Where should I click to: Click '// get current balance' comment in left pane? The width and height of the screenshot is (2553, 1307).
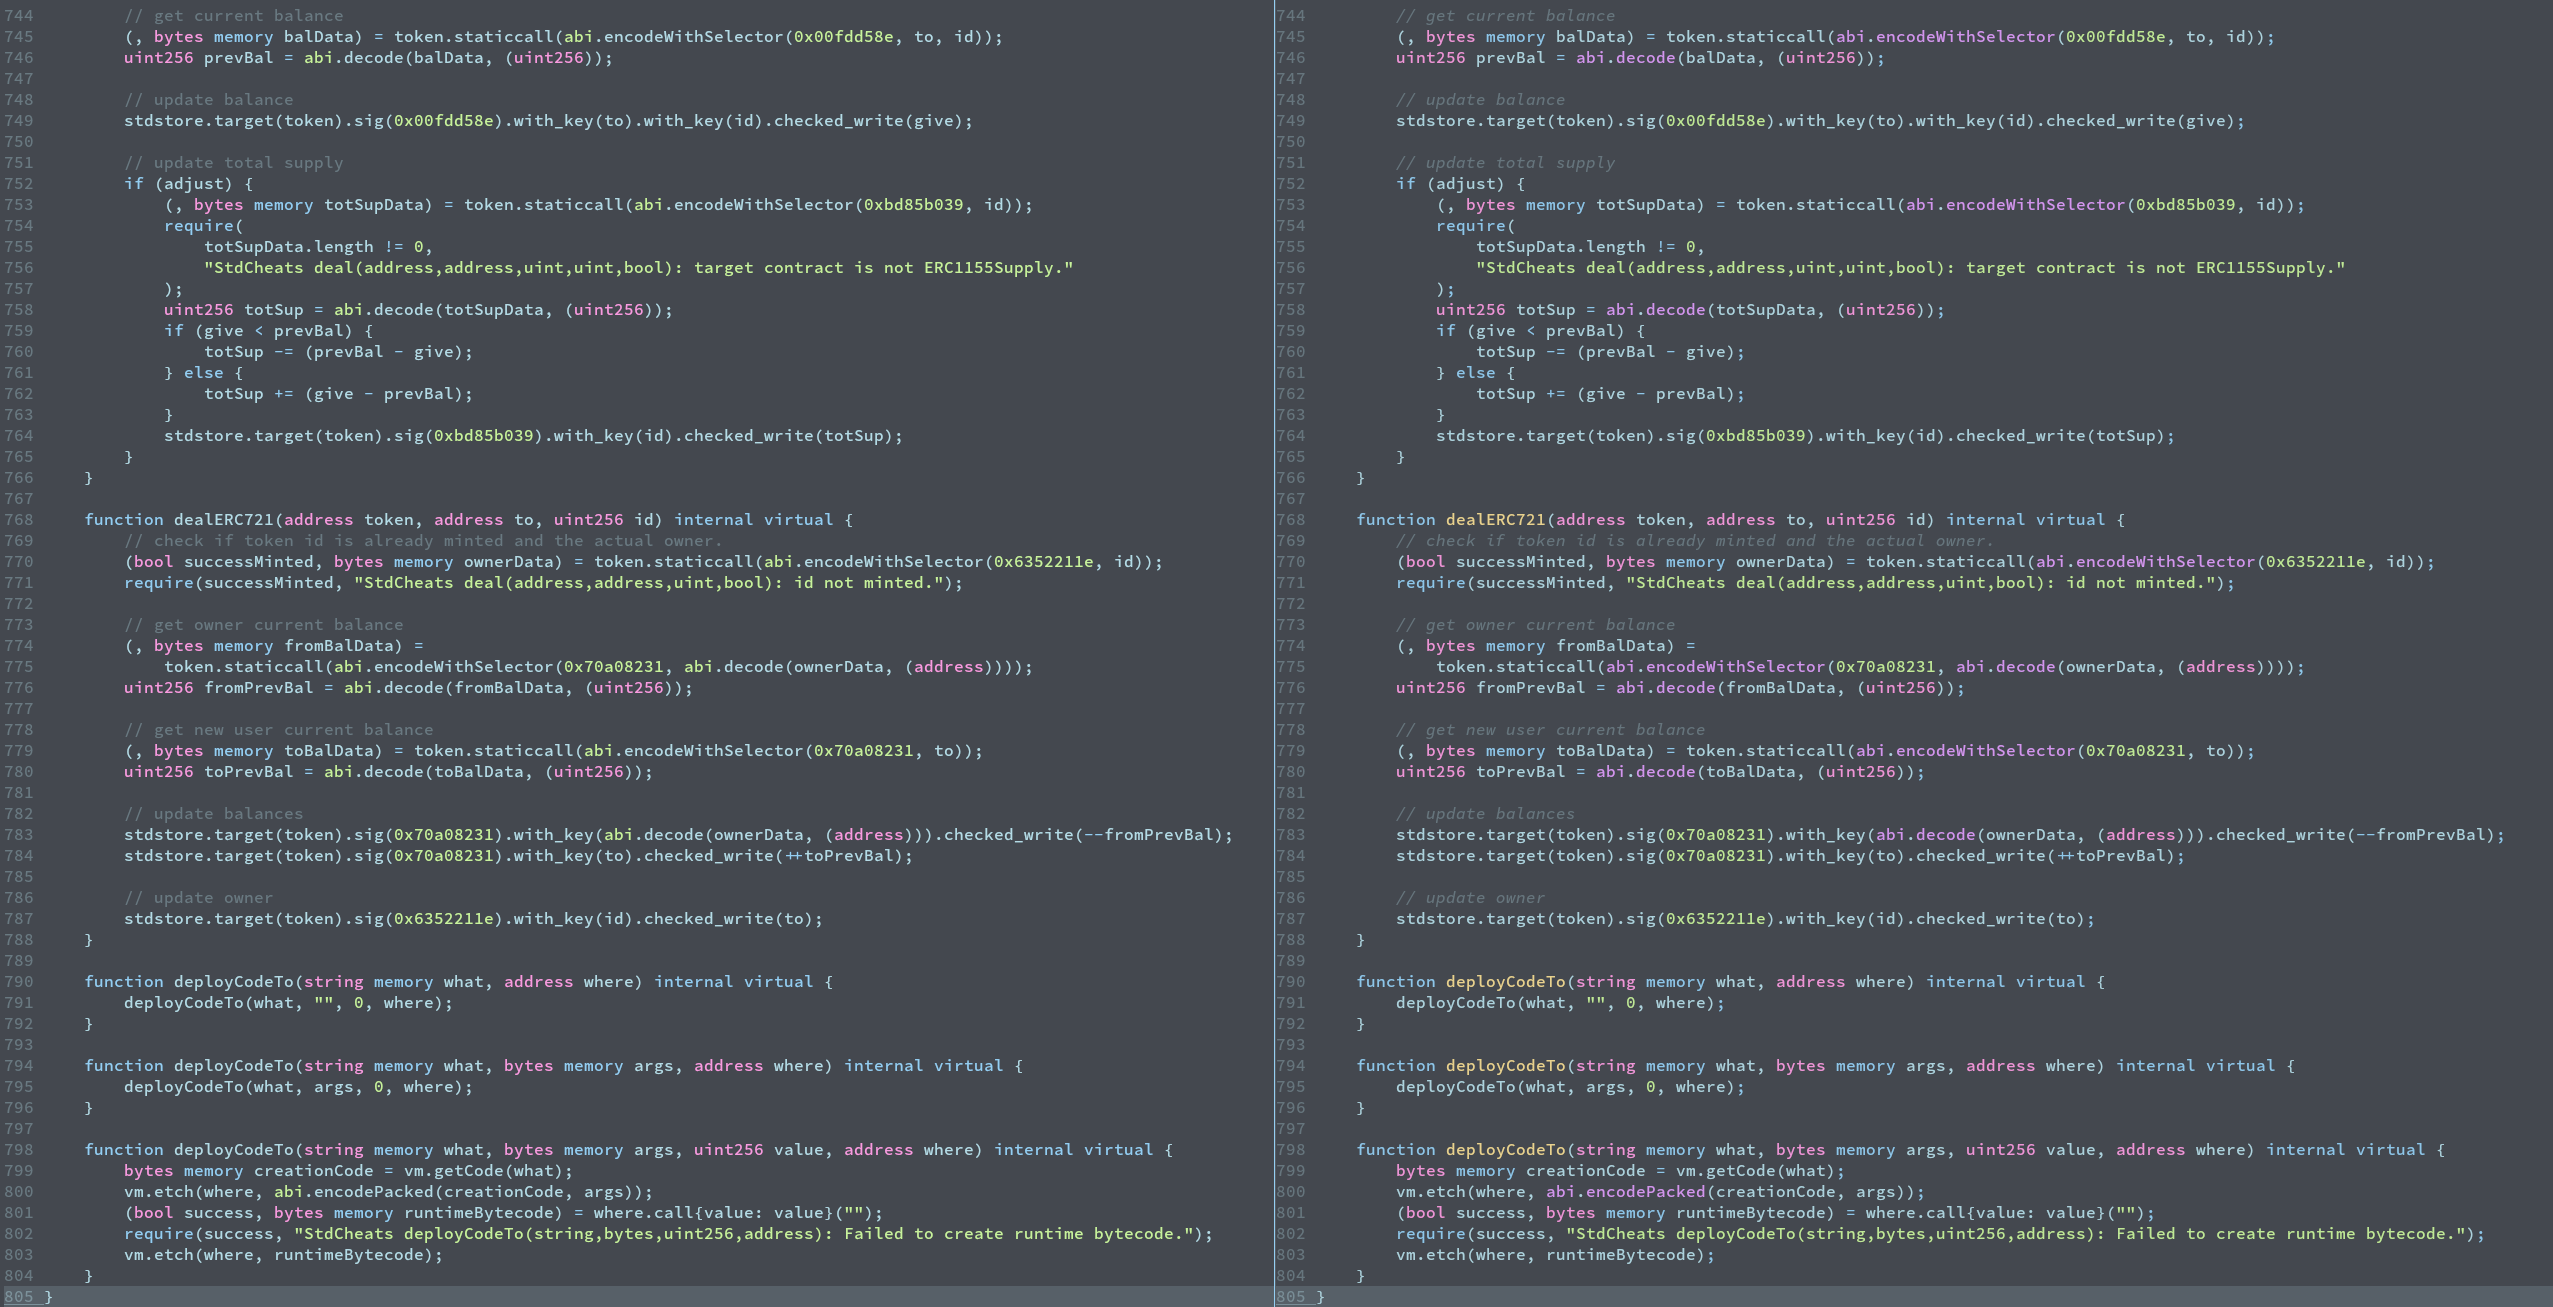click(234, 16)
